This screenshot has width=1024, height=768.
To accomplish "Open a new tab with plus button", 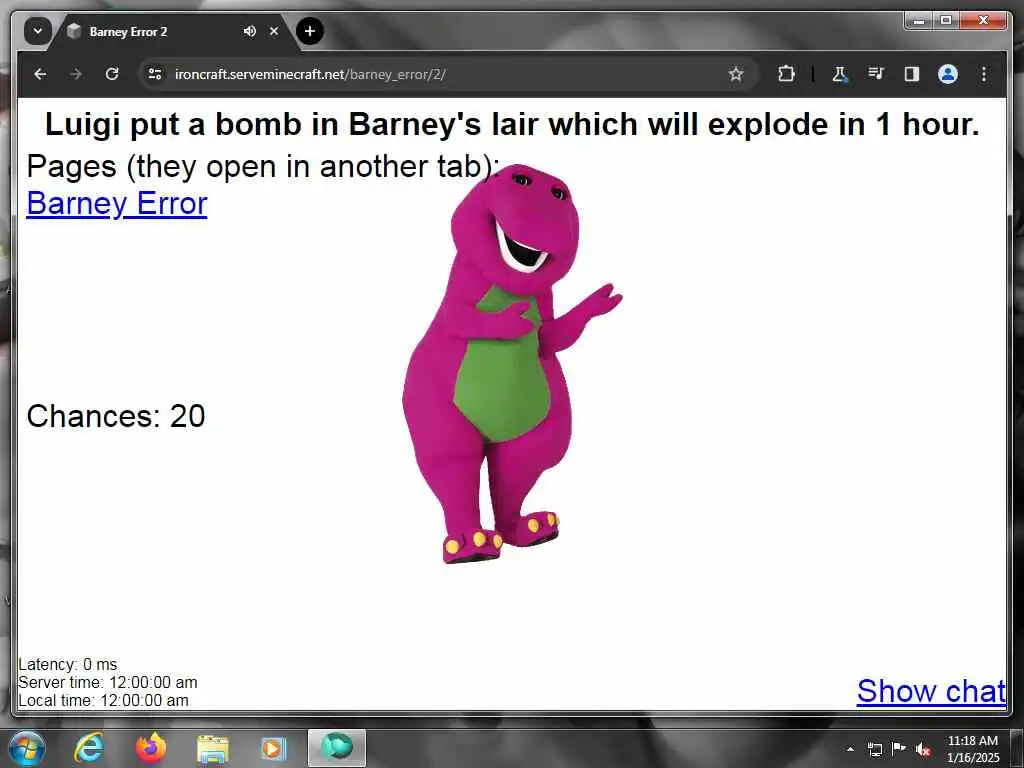I will pyautogui.click(x=310, y=31).
